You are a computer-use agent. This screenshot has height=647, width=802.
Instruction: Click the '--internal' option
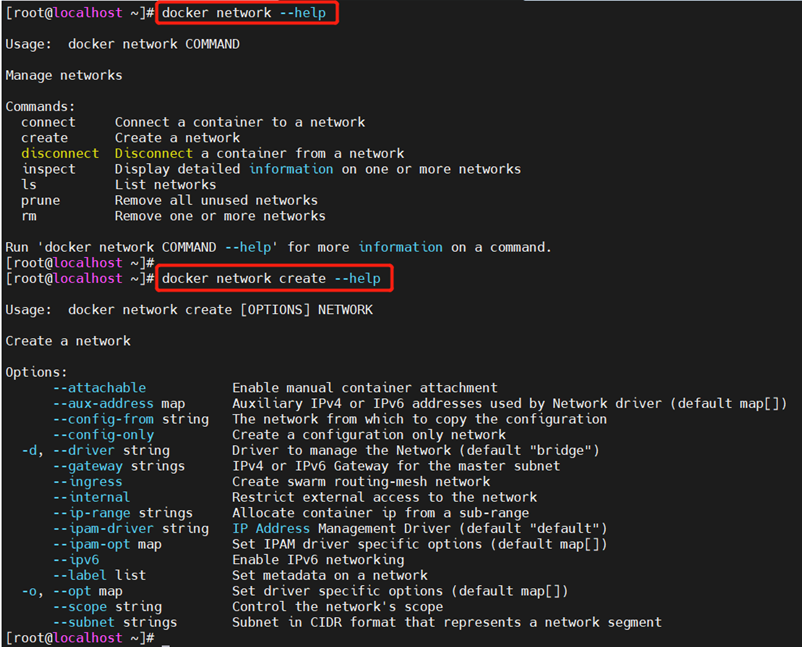[x=92, y=497]
